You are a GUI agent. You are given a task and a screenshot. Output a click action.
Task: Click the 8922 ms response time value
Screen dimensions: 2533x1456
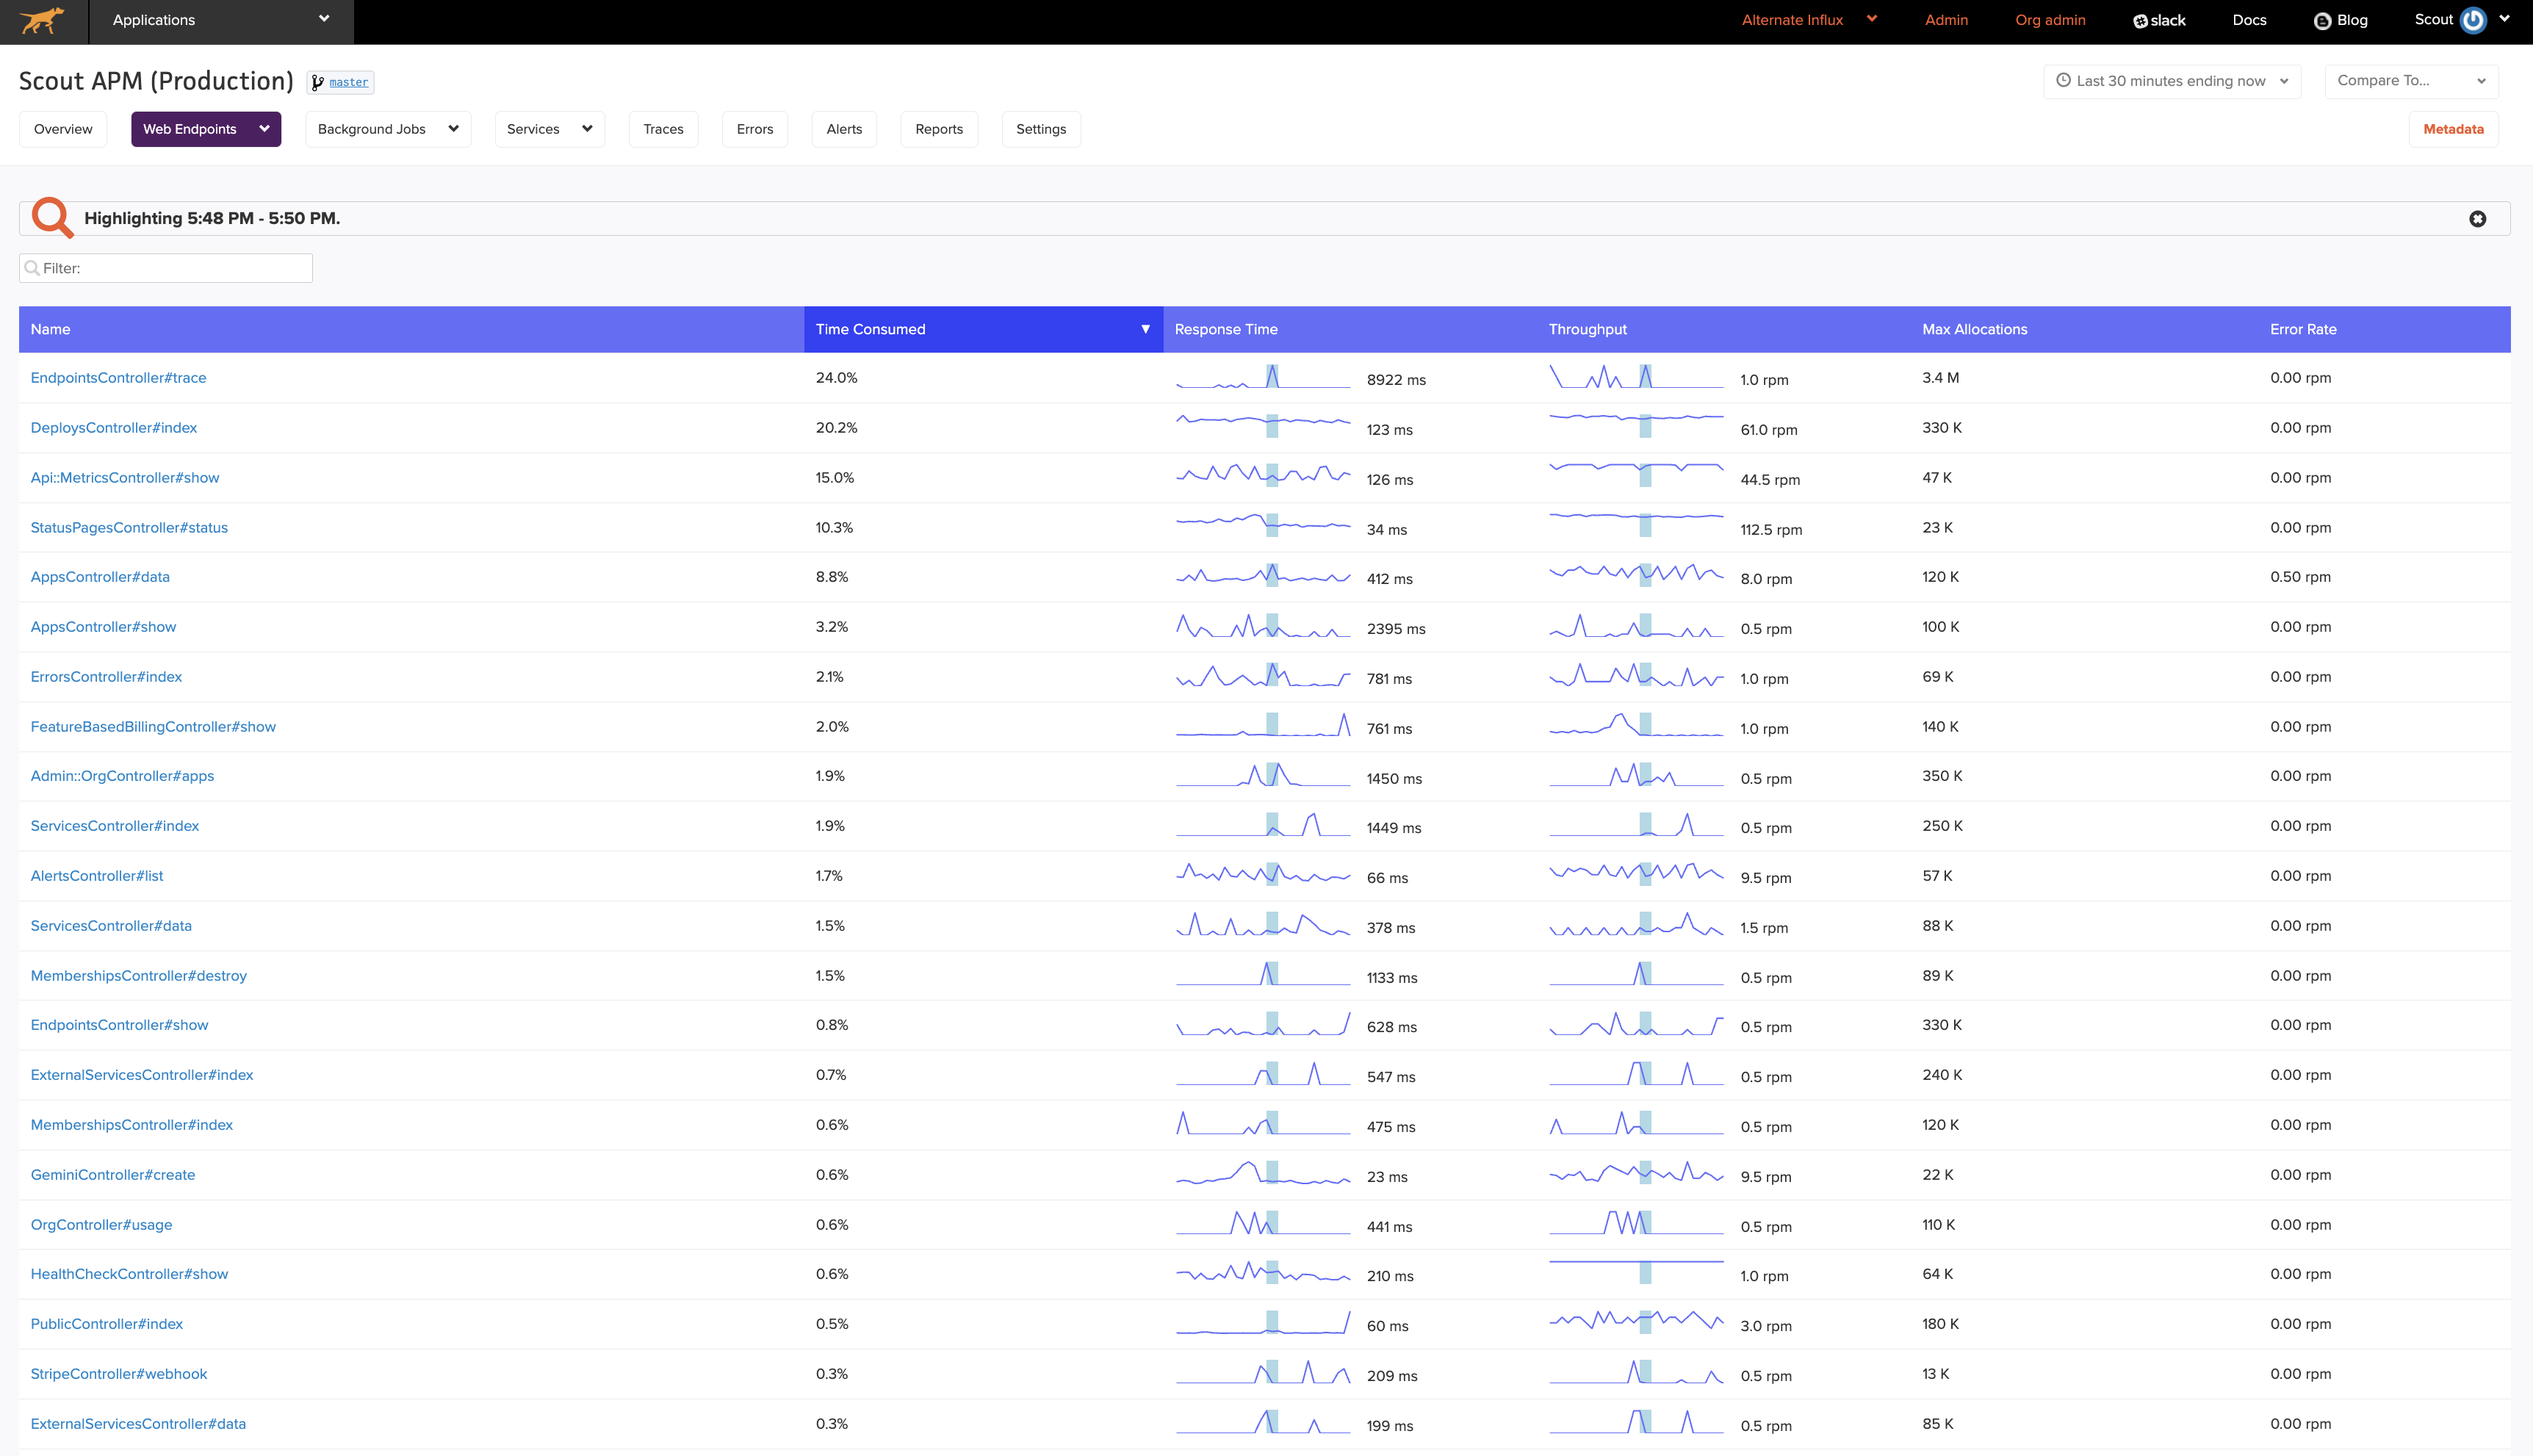(x=1396, y=380)
